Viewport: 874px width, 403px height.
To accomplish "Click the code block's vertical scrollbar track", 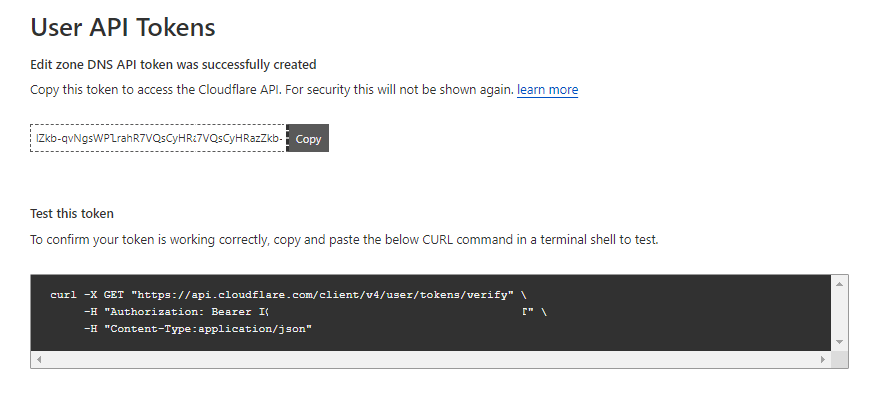I will tap(839, 312).
